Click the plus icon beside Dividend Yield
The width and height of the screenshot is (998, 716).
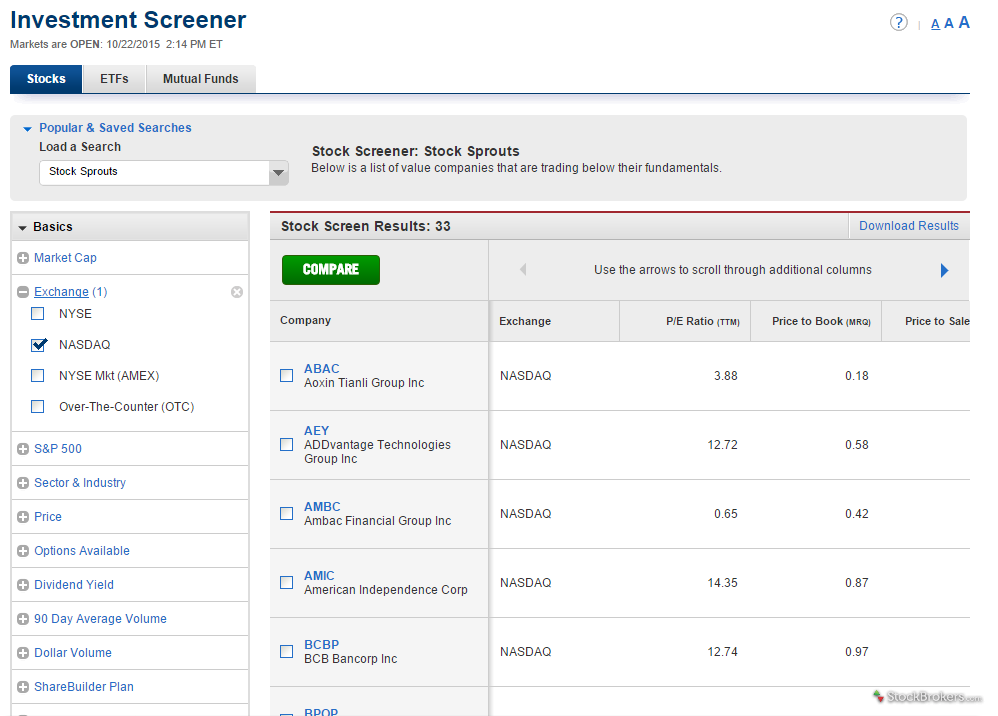coord(22,584)
